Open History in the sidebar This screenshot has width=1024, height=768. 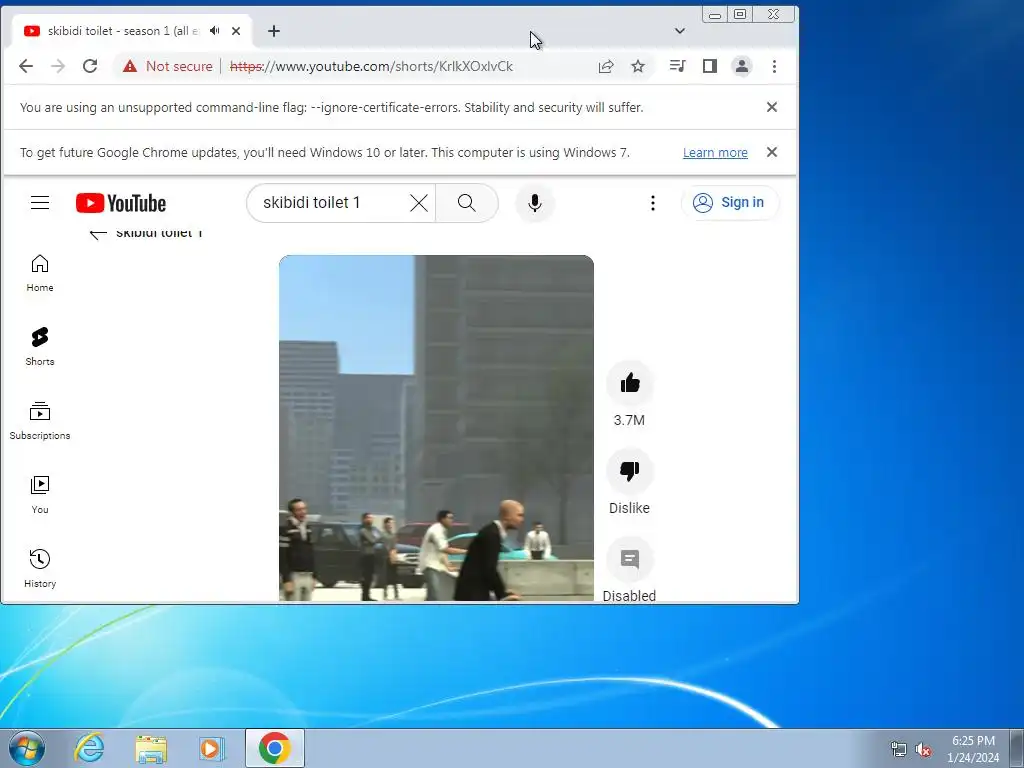point(40,569)
